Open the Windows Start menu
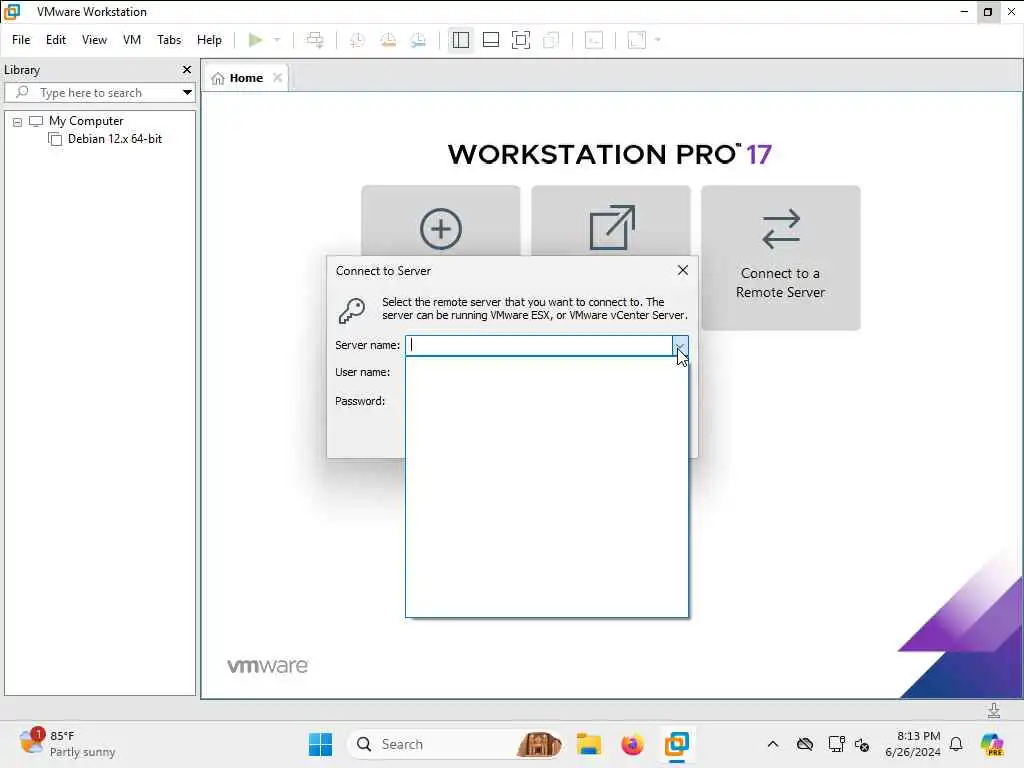This screenshot has height=768, width=1024. pos(320,744)
